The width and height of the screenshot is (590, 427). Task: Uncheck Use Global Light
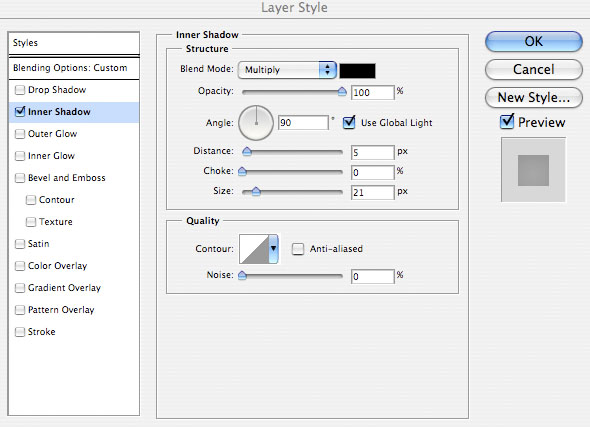[x=349, y=122]
